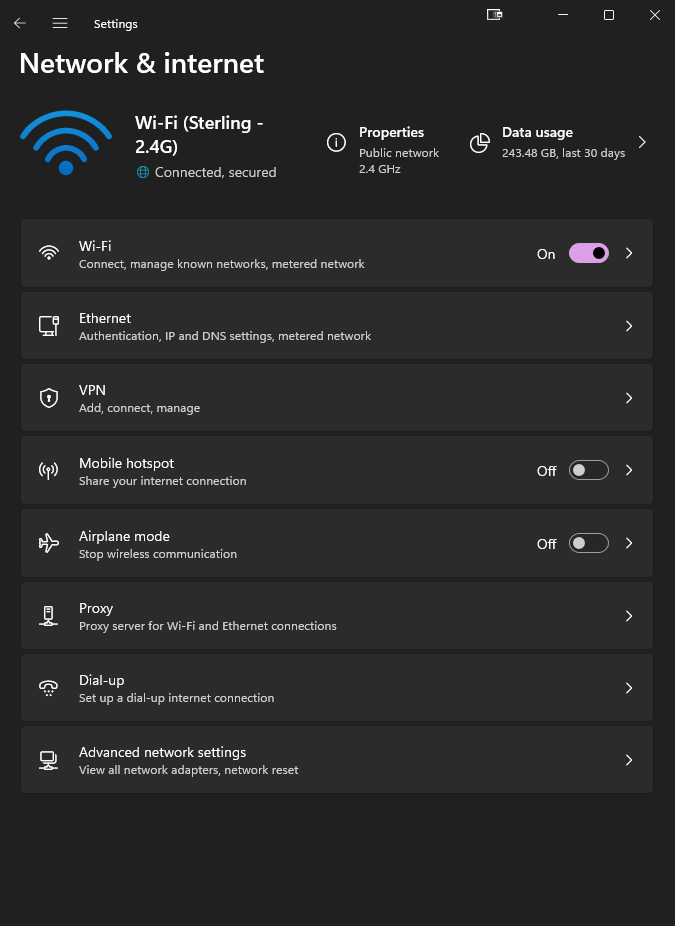
Task: Click the Properties info icon
Action: [337, 142]
